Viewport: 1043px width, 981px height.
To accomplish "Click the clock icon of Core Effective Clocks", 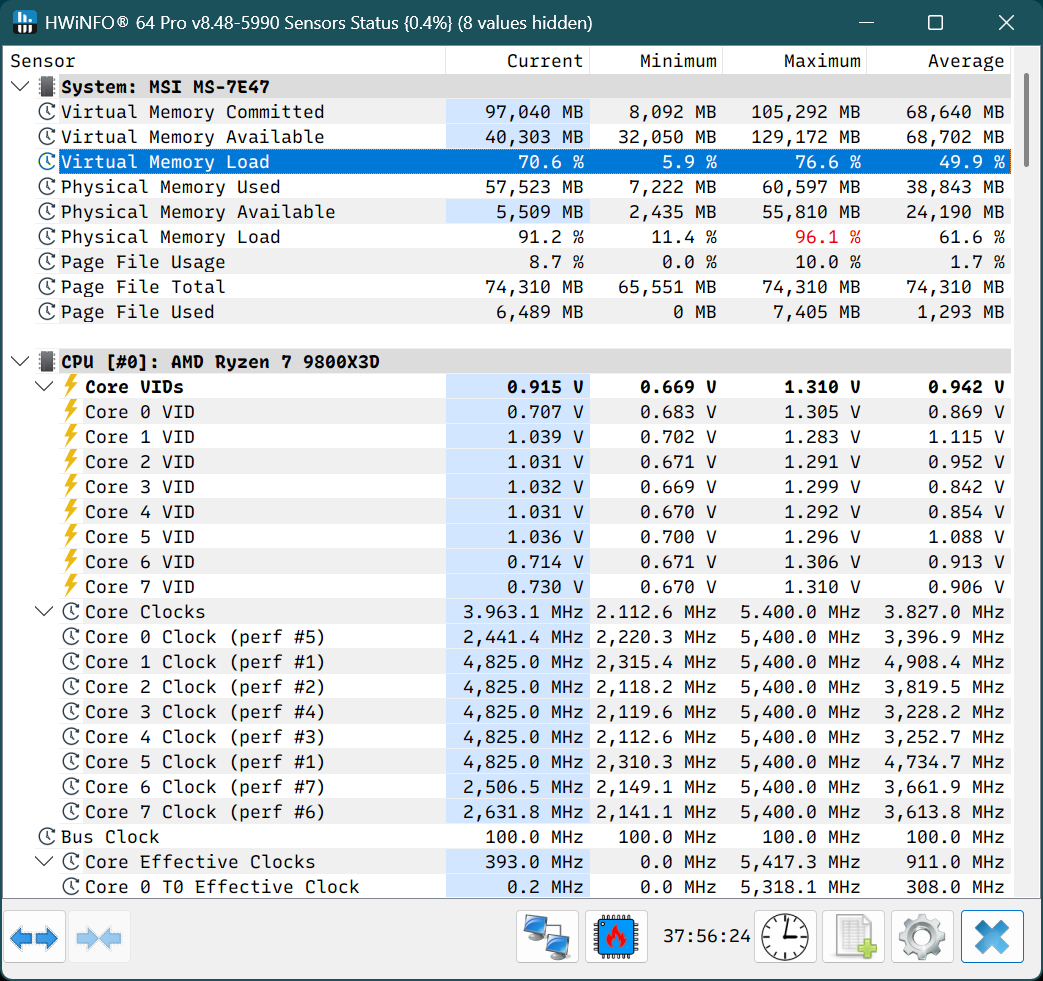I will [x=71, y=862].
